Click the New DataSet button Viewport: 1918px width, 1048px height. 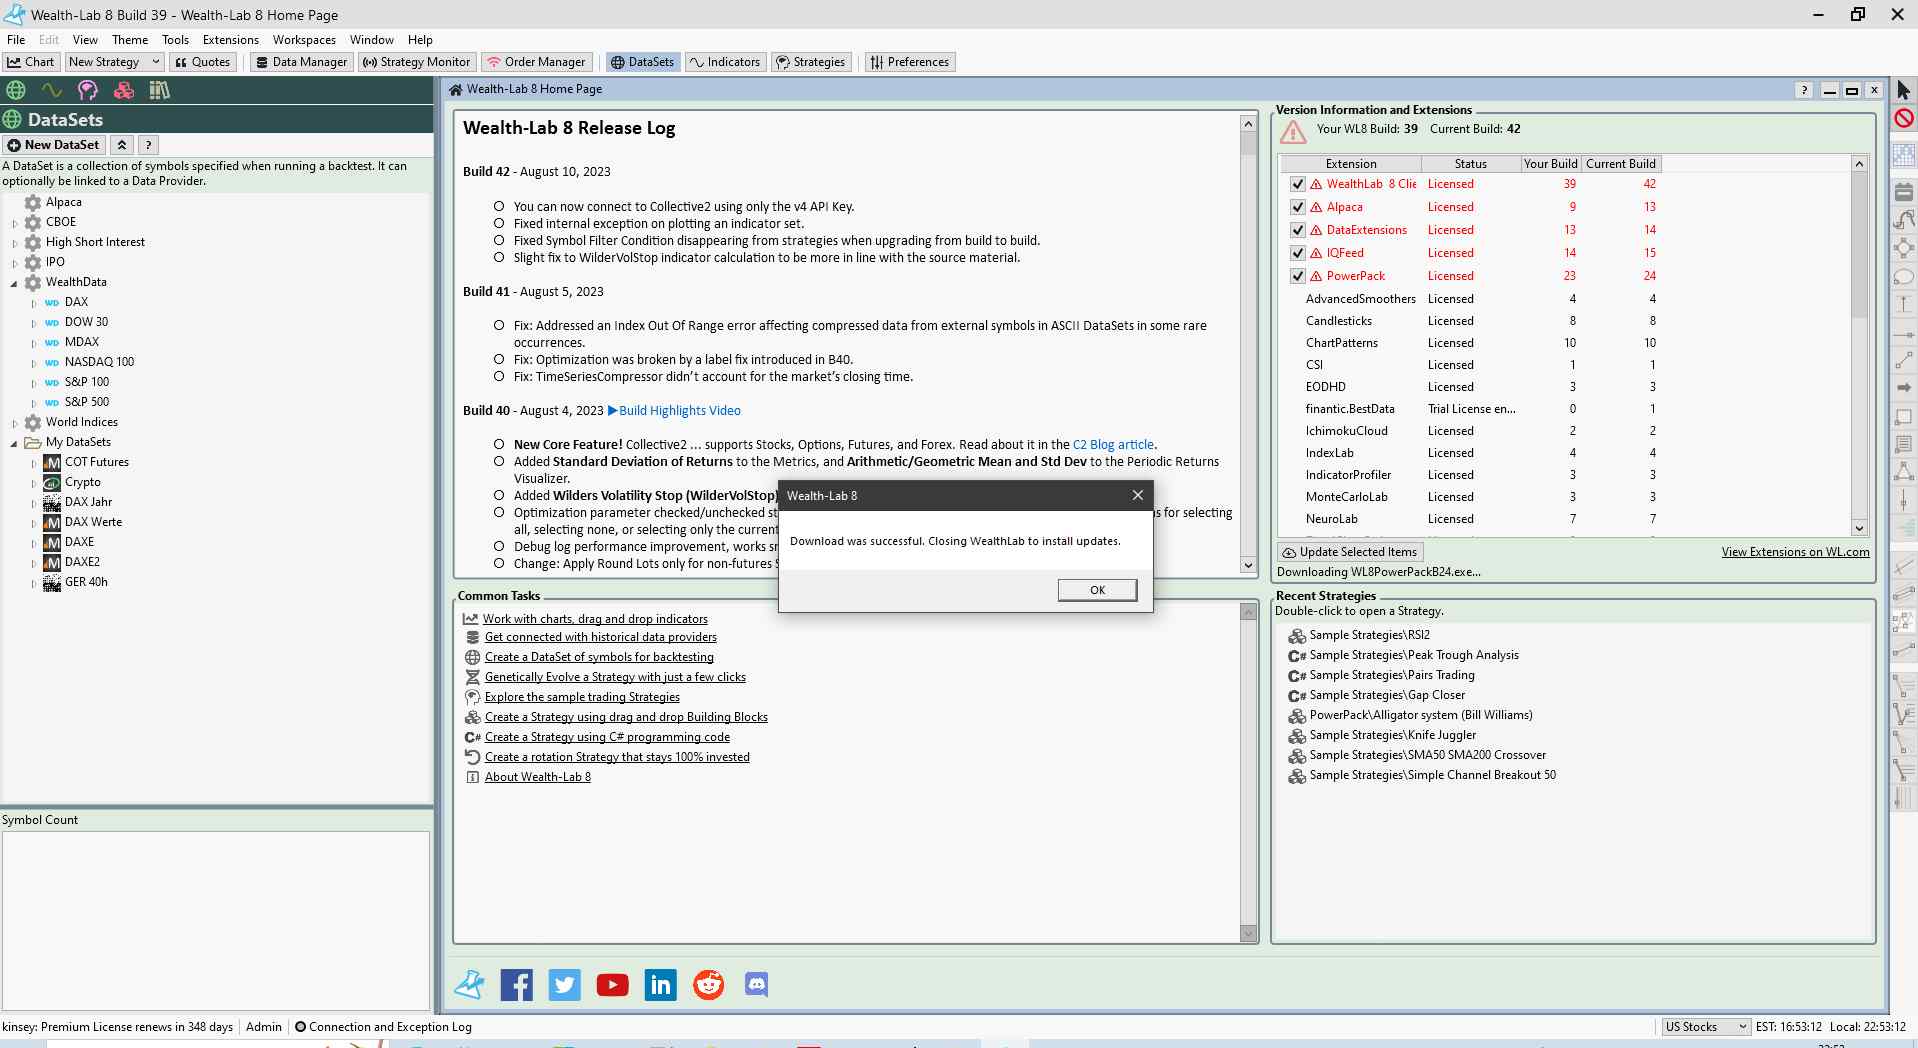pos(54,145)
